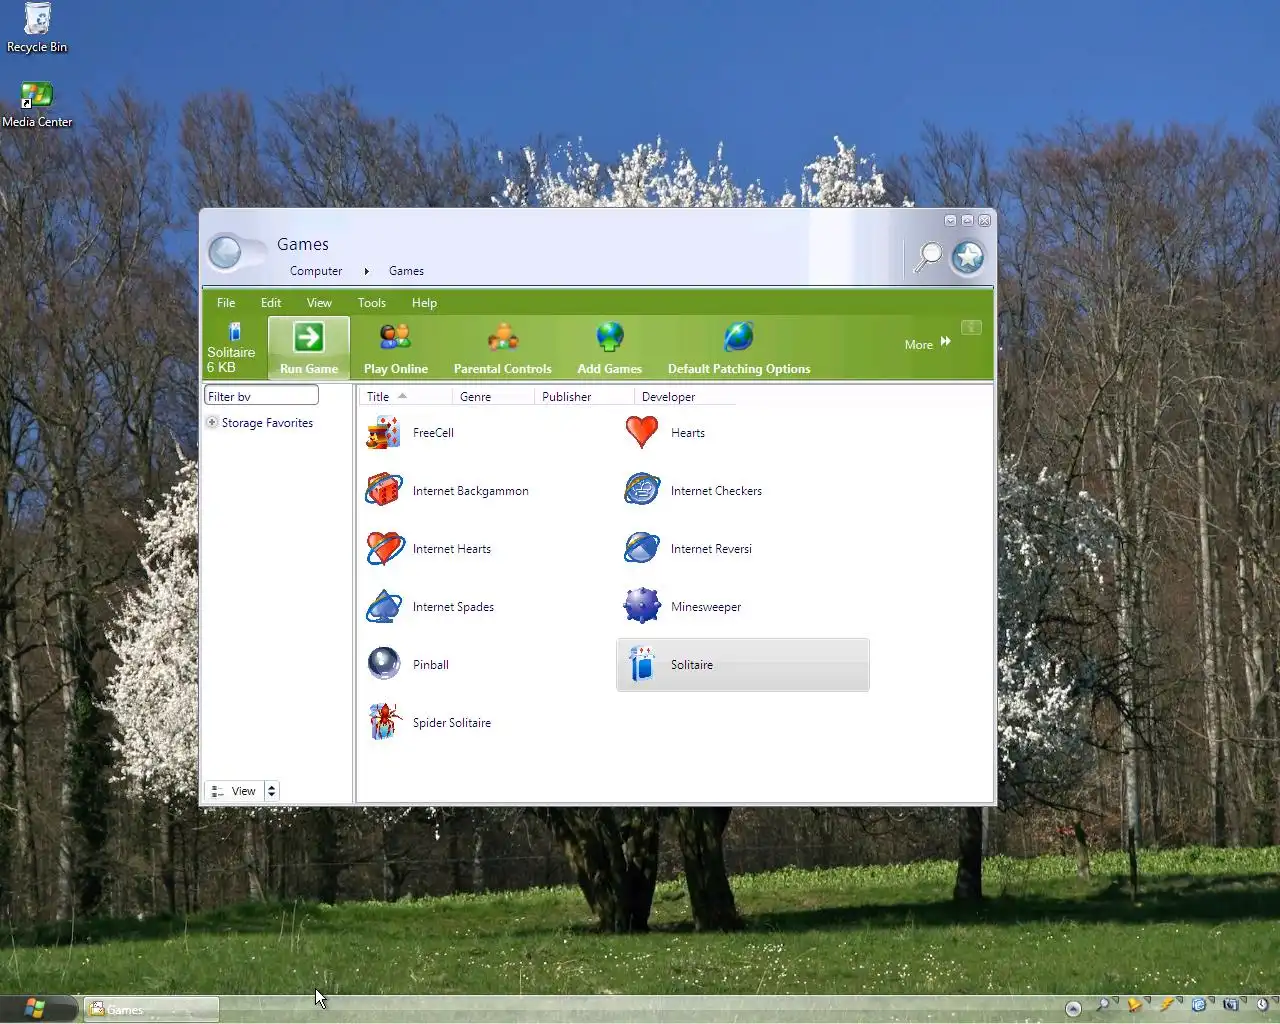1280x1024 pixels.
Task: Select the Internet Hearts icon
Action: point(384,549)
